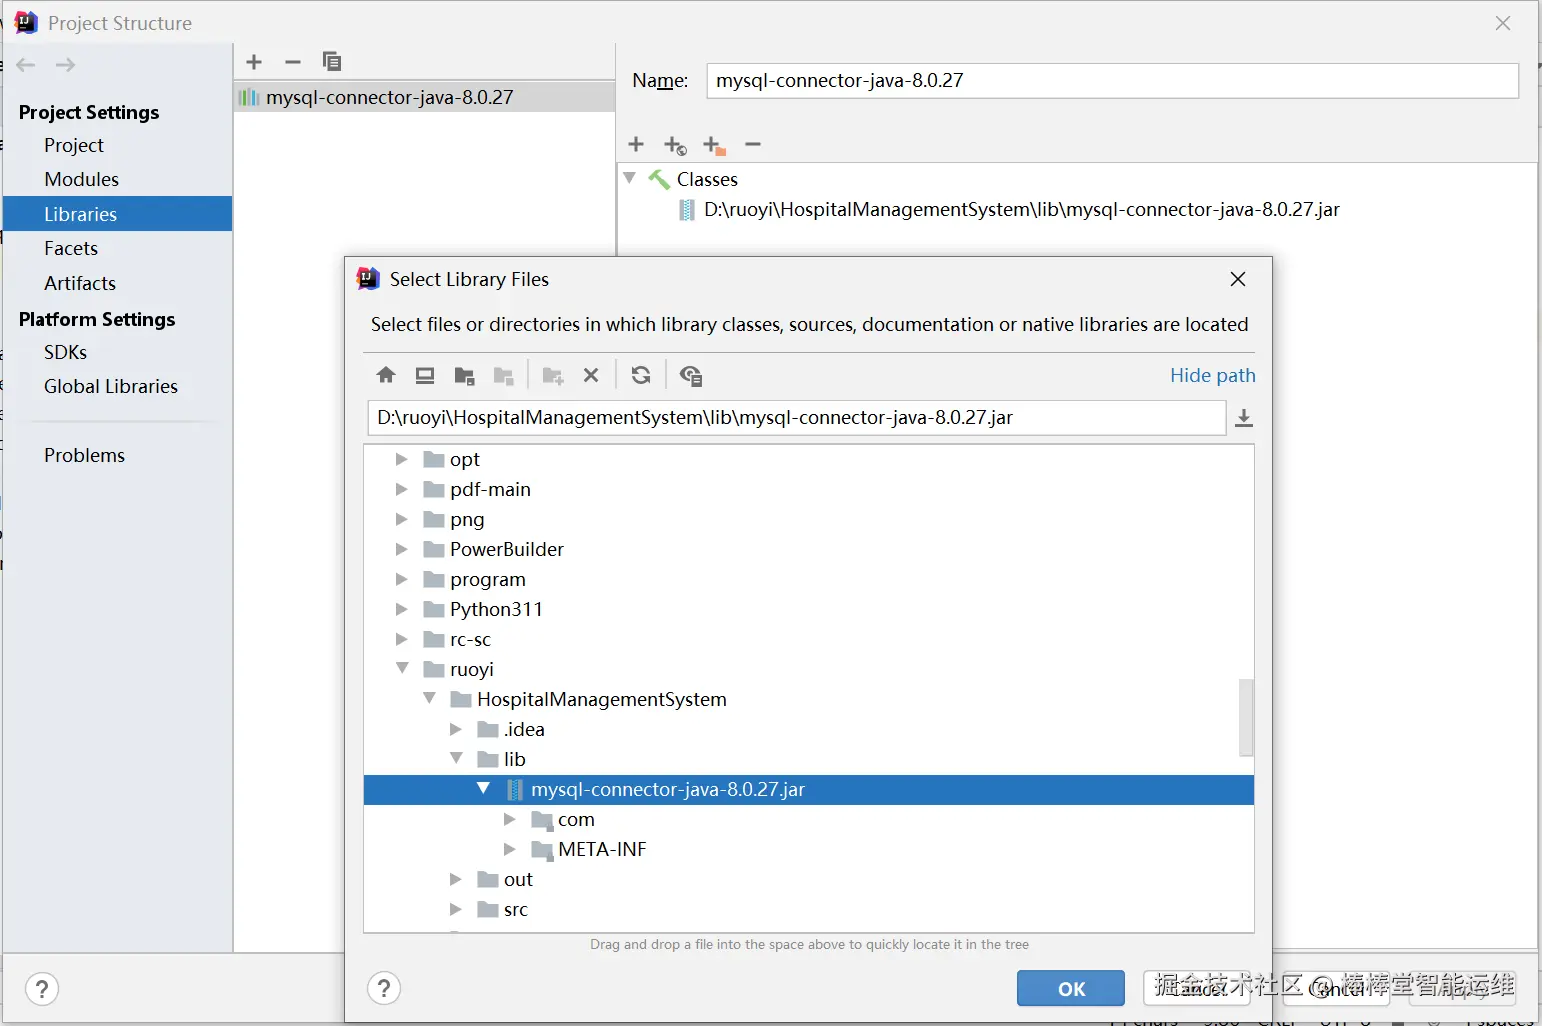Click file tree vertical scrollbar thumb
This screenshot has width=1542, height=1026.
(x=1246, y=718)
